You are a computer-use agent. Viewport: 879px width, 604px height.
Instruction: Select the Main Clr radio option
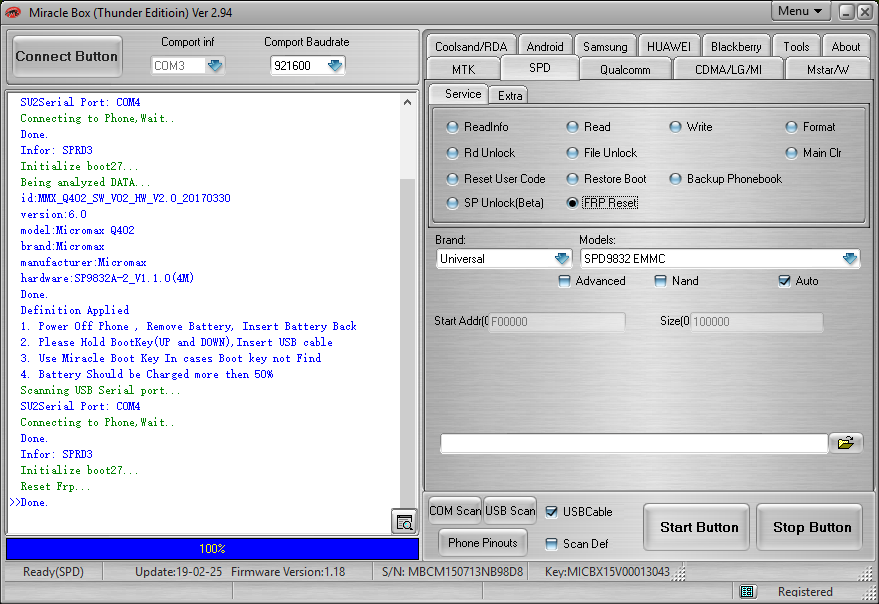pyautogui.click(x=813, y=153)
